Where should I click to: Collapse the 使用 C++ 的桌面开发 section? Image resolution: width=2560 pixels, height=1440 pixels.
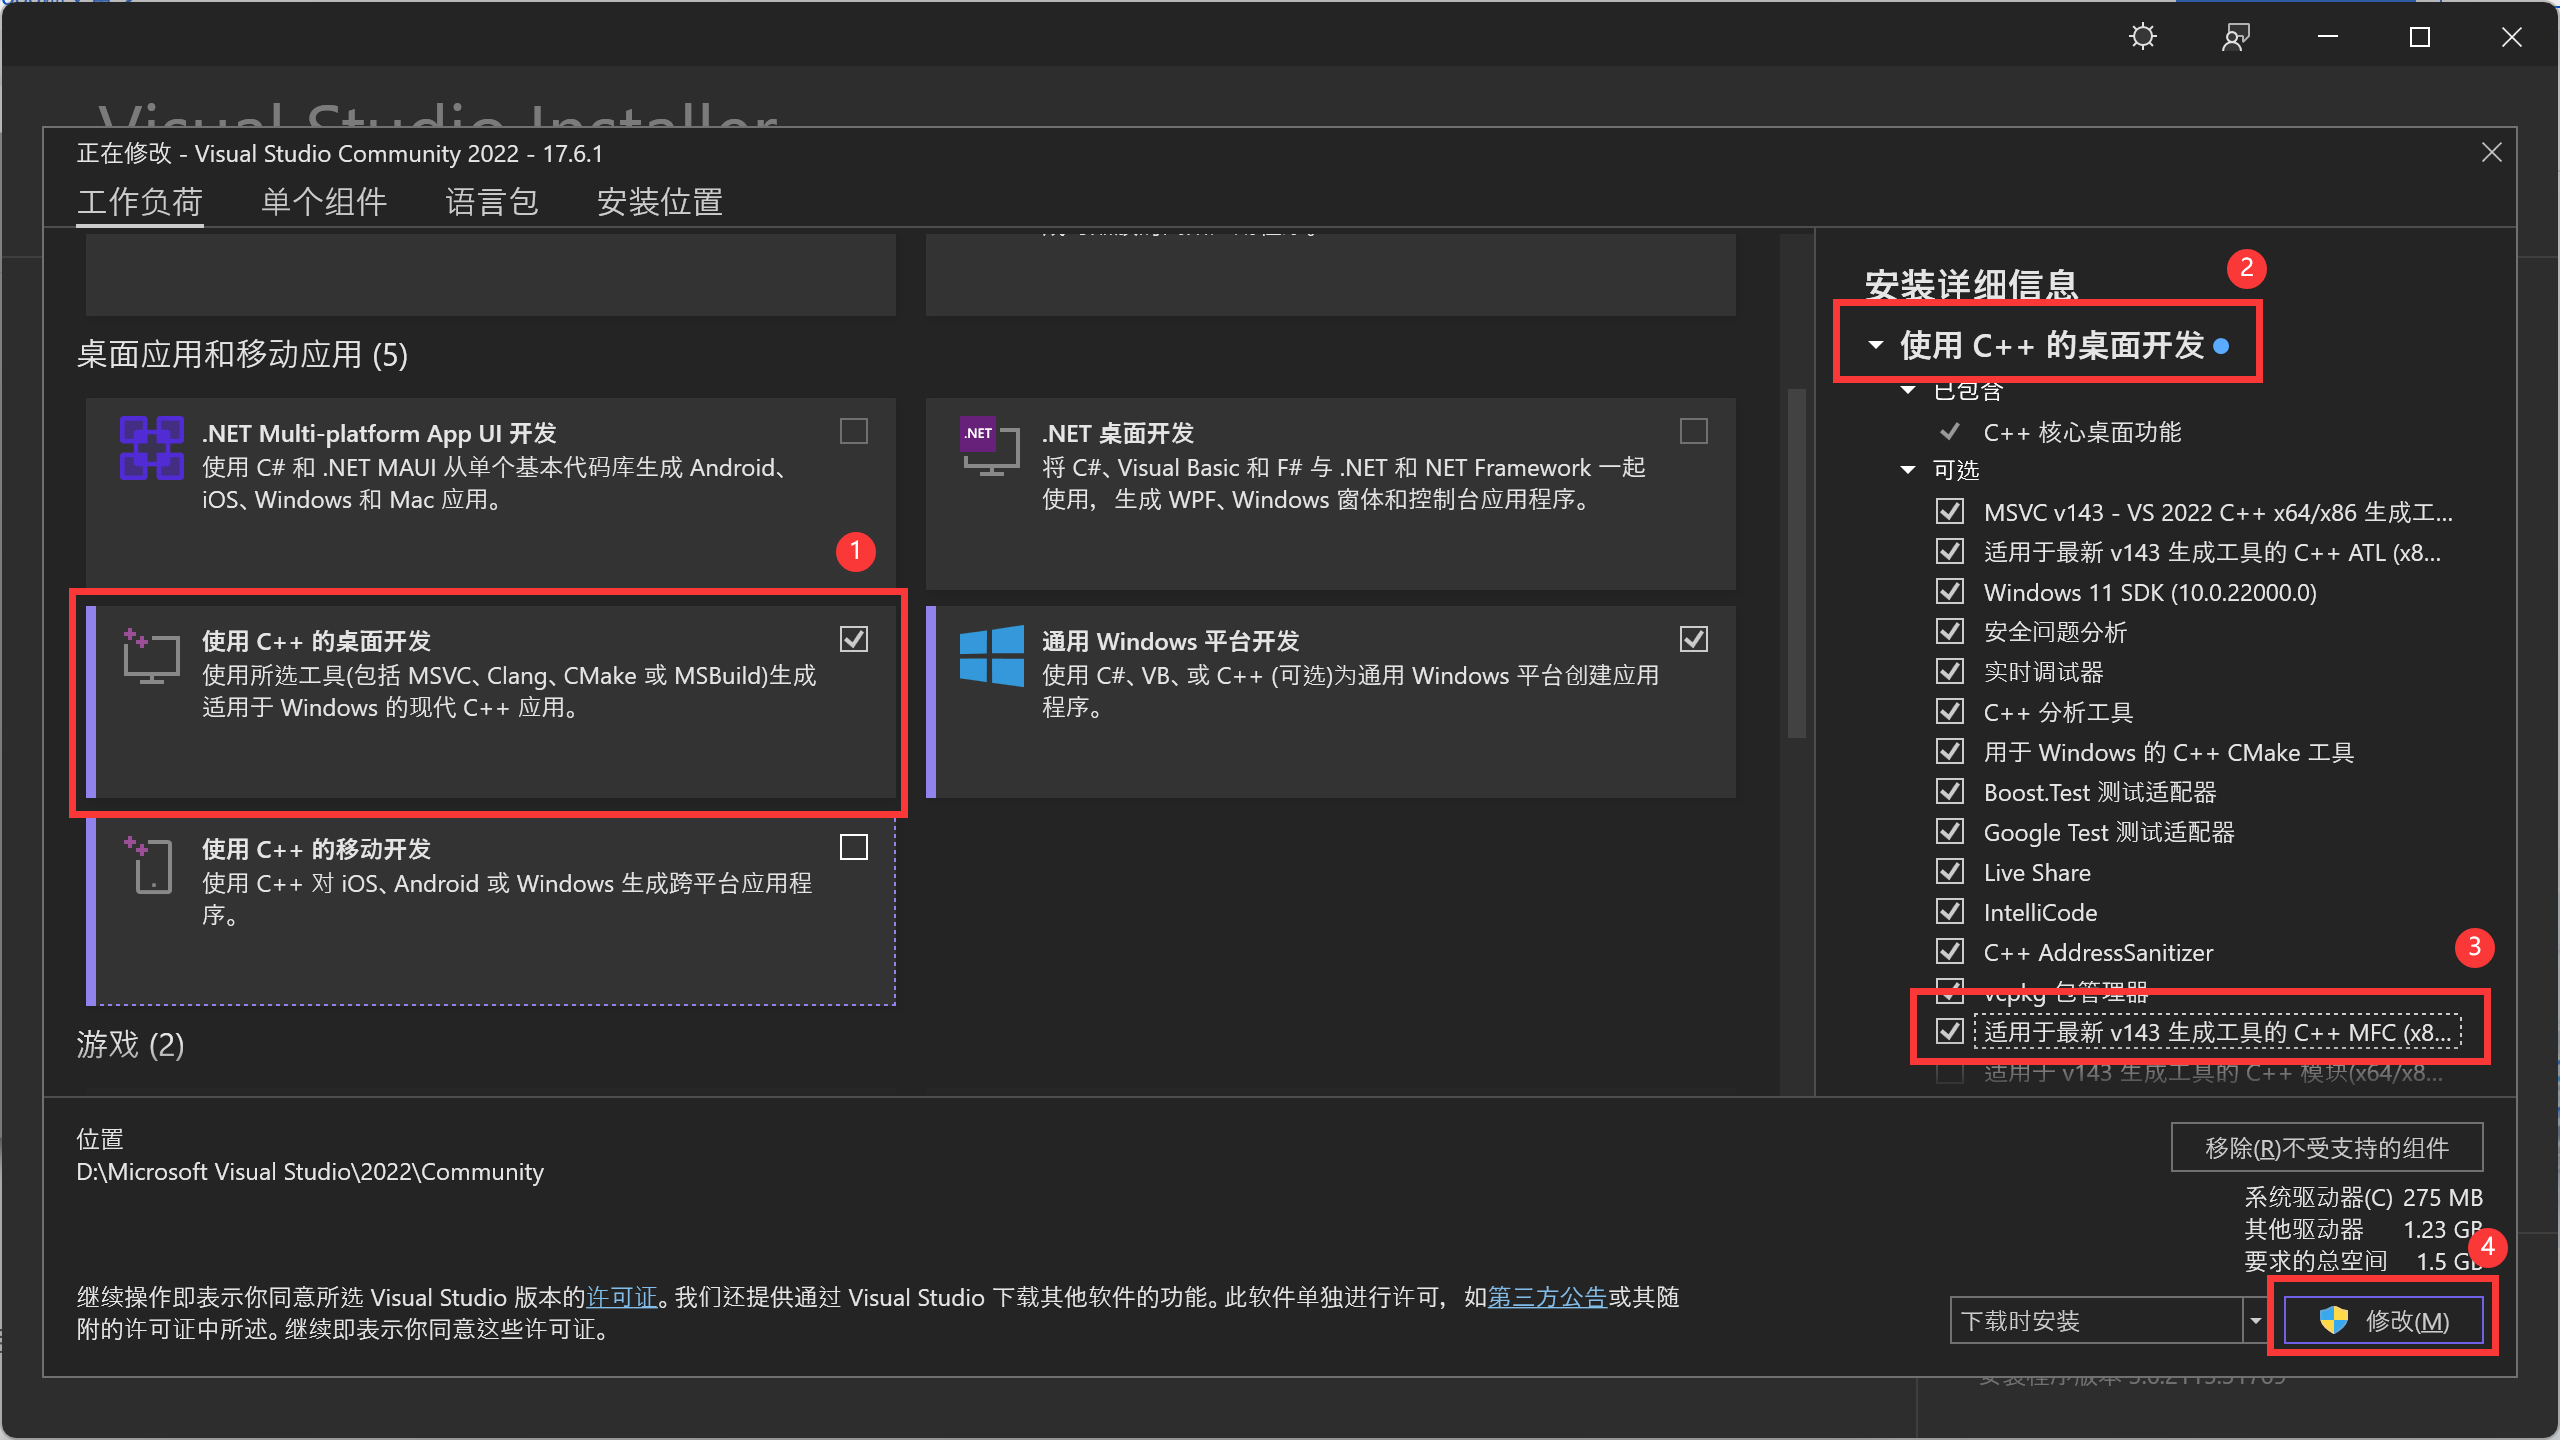1876,346
